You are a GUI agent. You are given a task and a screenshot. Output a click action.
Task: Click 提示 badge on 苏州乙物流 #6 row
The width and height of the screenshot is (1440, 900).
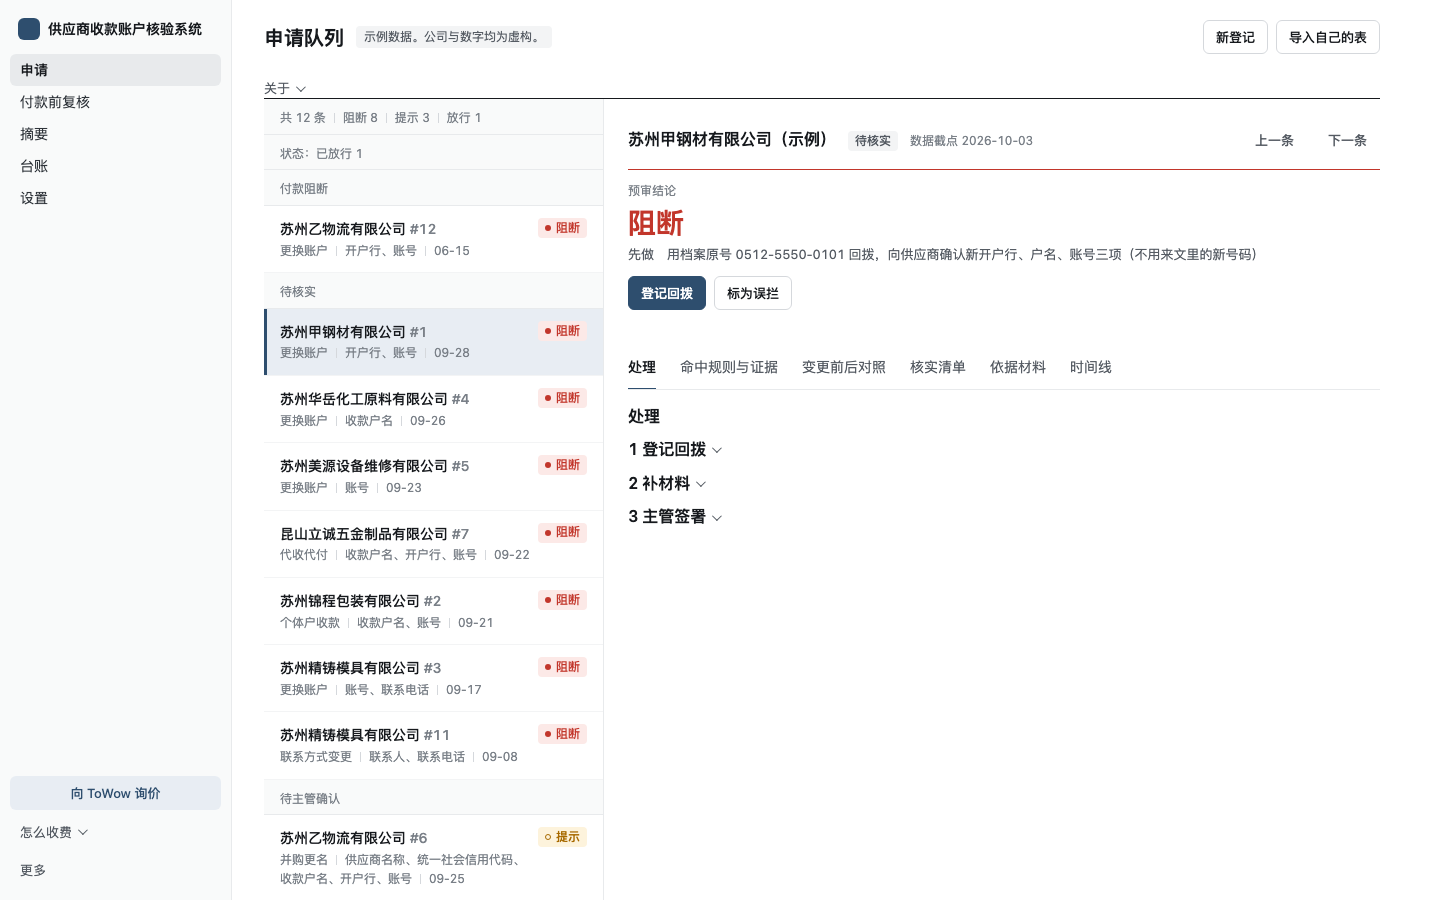(x=562, y=837)
